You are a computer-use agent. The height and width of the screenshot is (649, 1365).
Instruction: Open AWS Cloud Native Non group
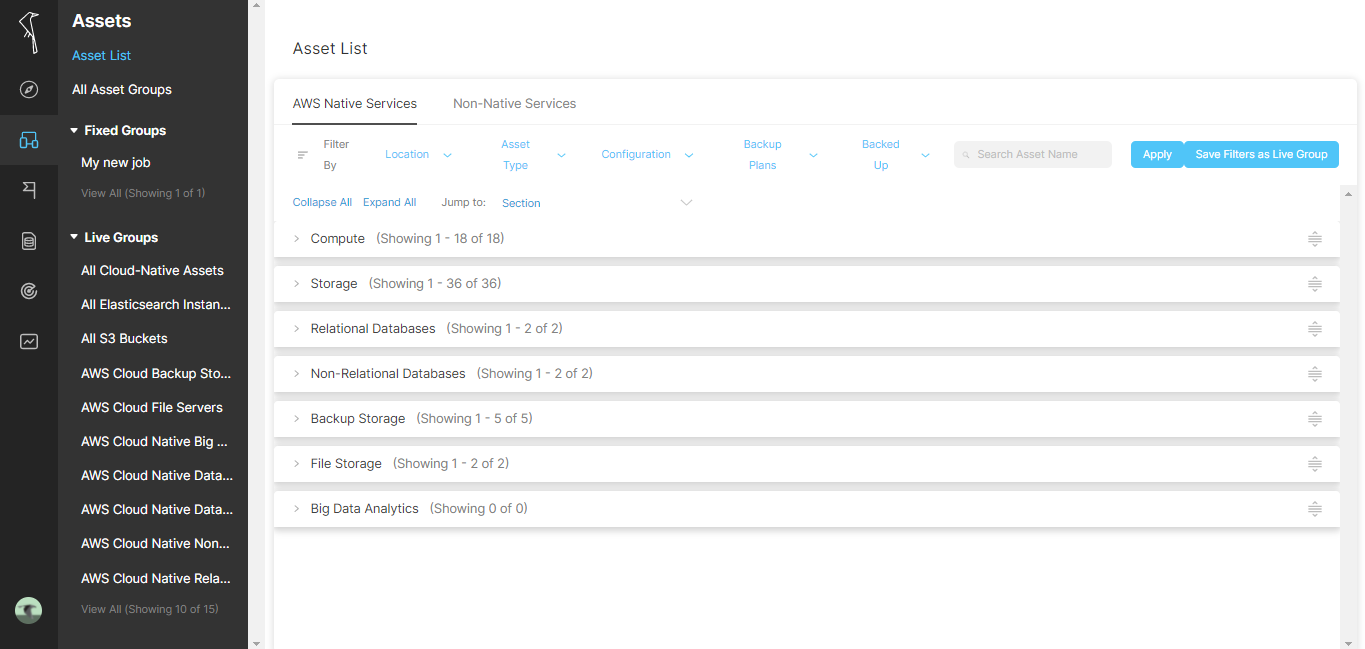coord(155,544)
